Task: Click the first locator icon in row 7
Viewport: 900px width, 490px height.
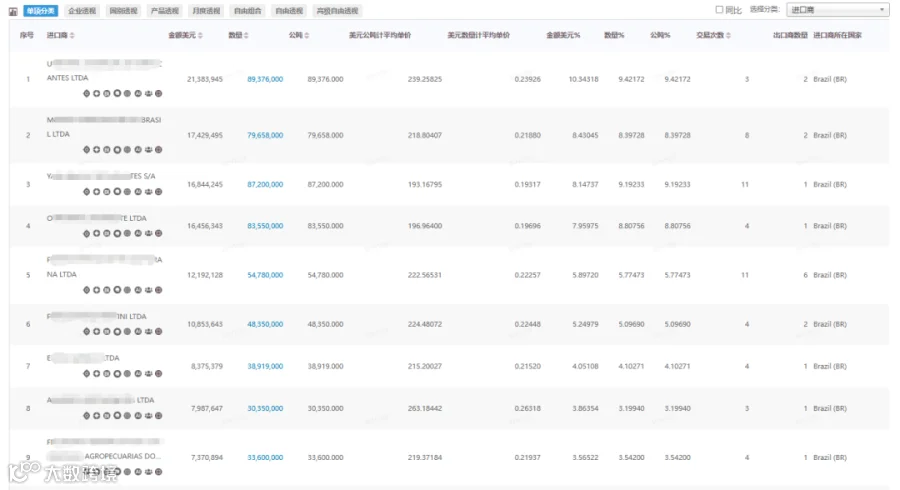Action: (x=87, y=374)
